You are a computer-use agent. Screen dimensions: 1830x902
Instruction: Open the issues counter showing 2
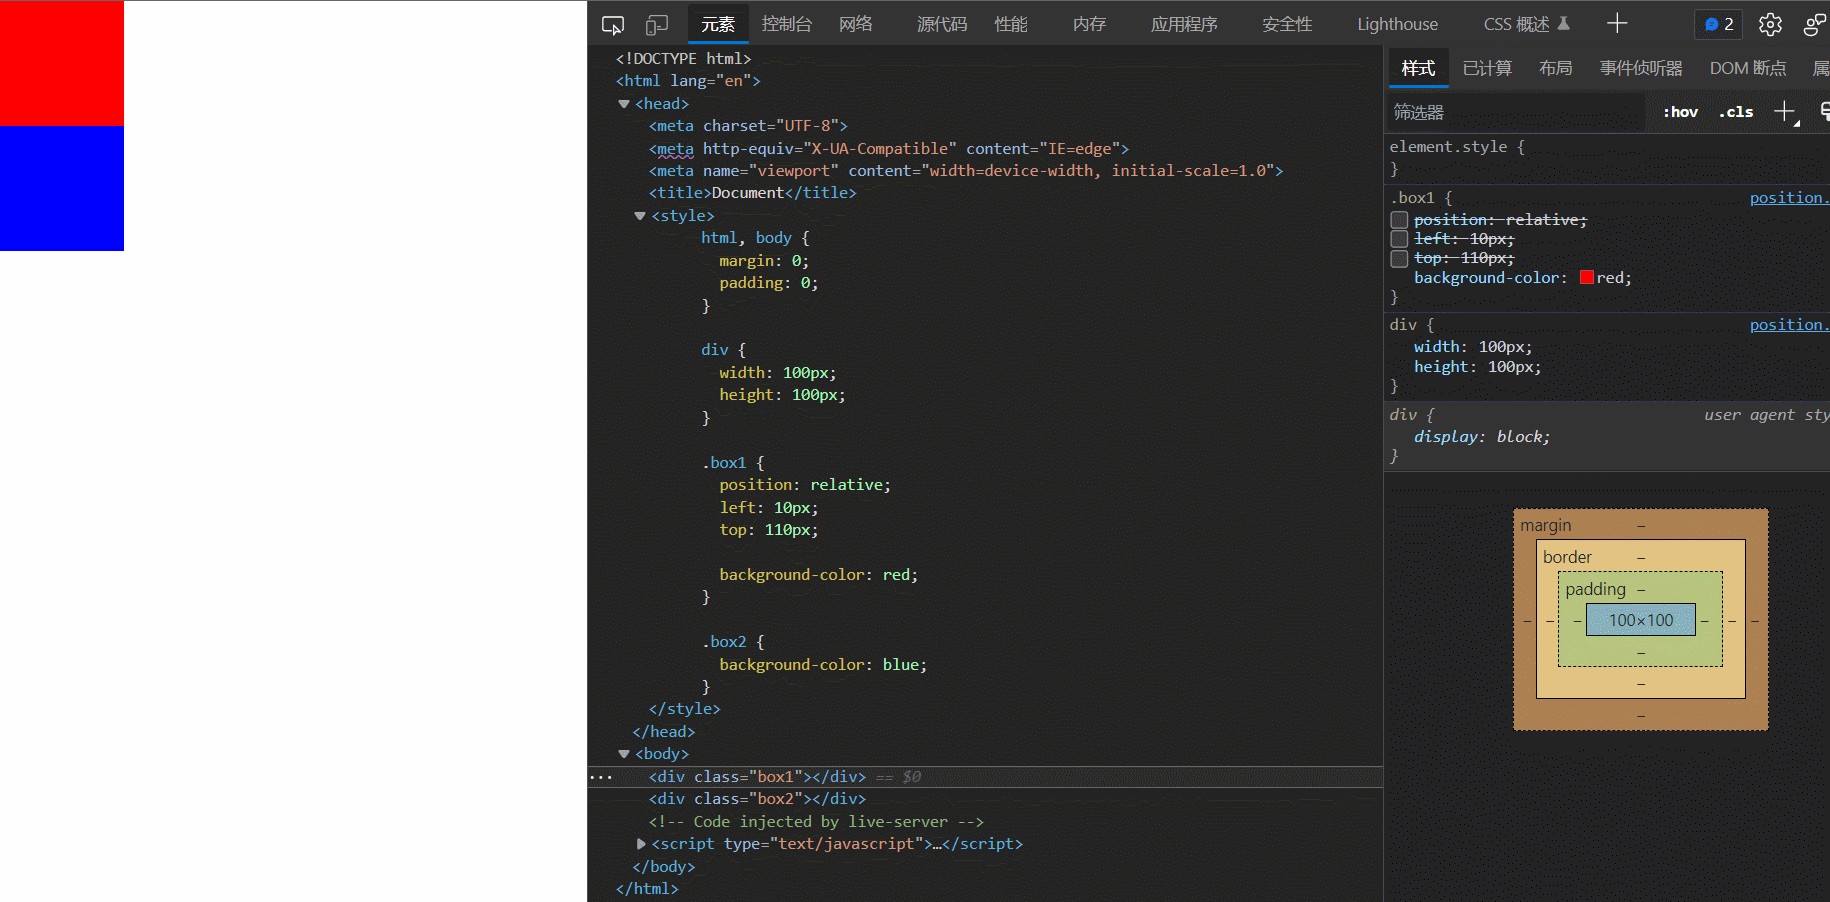1719,24
